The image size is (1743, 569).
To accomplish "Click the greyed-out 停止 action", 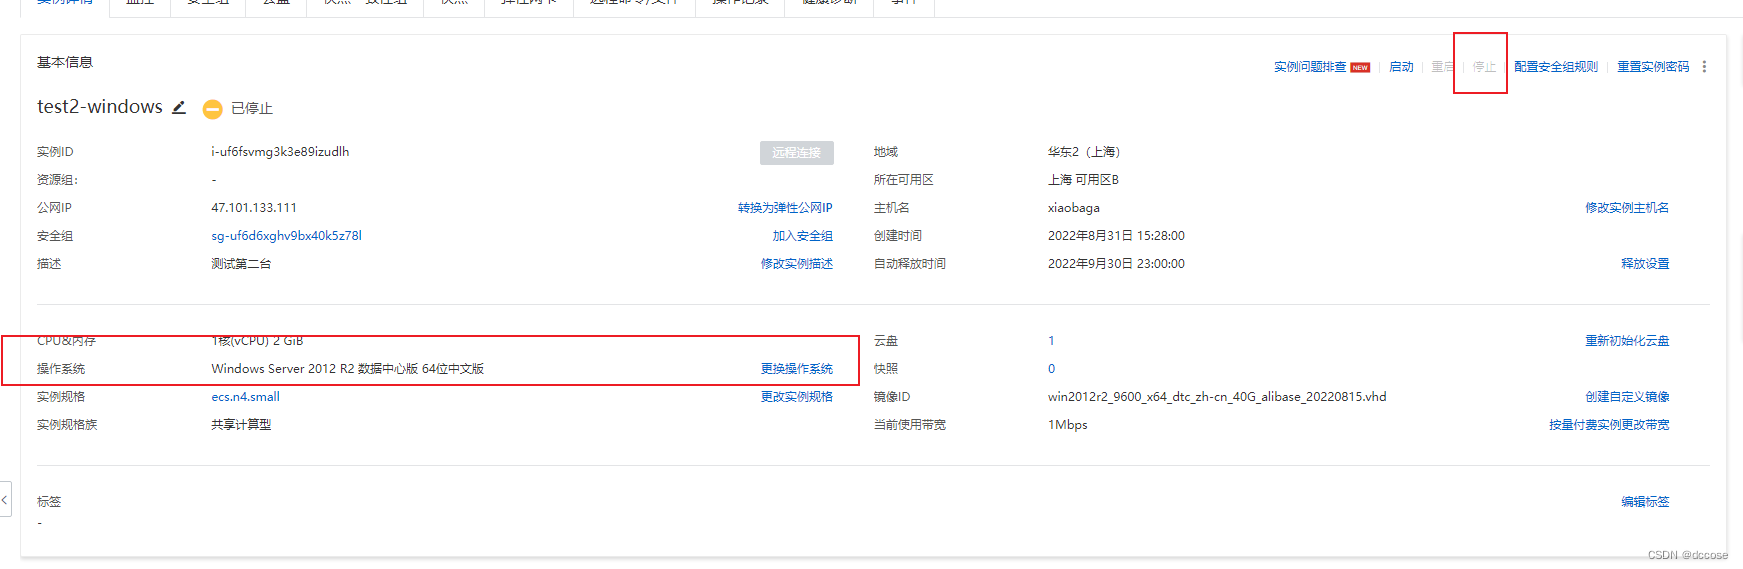I will tap(1484, 67).
